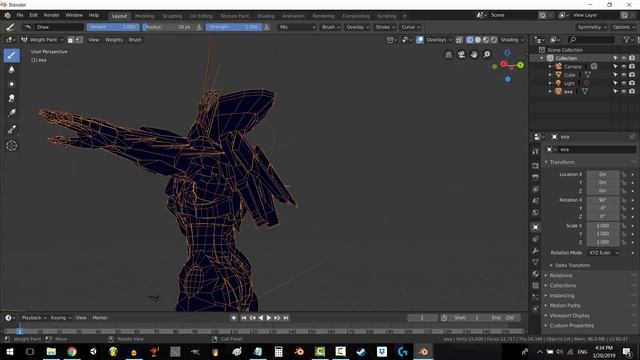Select the Smear weight paint tool
The width and height of the screenshot is (640, 360).
pos(11,98)
